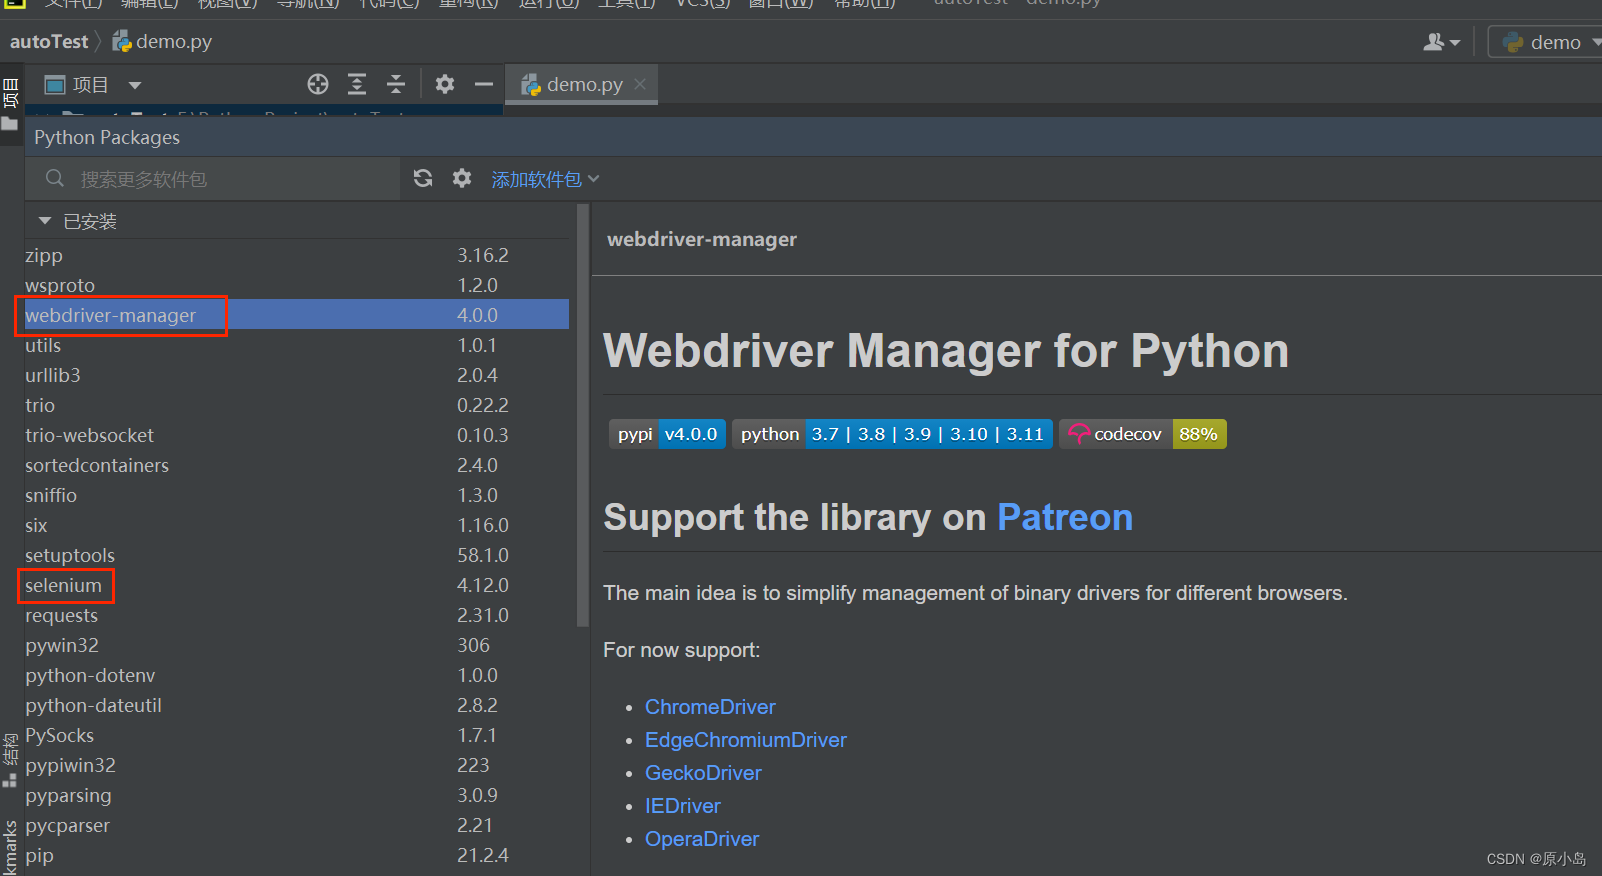Click the locate/select opened file target icon
Viewport: 1602px width, 876px height.
tap(318, 84)
